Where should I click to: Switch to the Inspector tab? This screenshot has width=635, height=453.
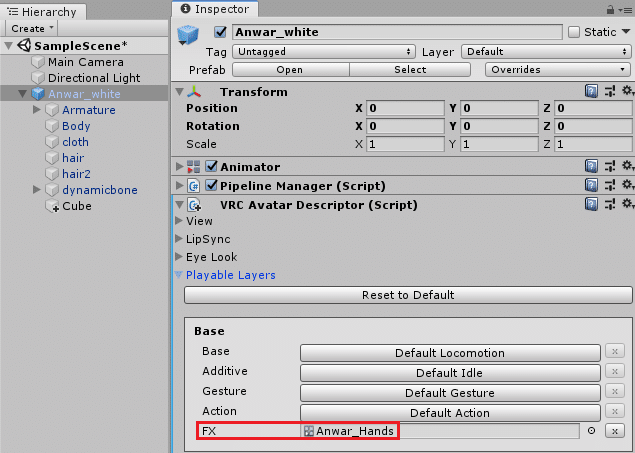(x=215, y=9)
